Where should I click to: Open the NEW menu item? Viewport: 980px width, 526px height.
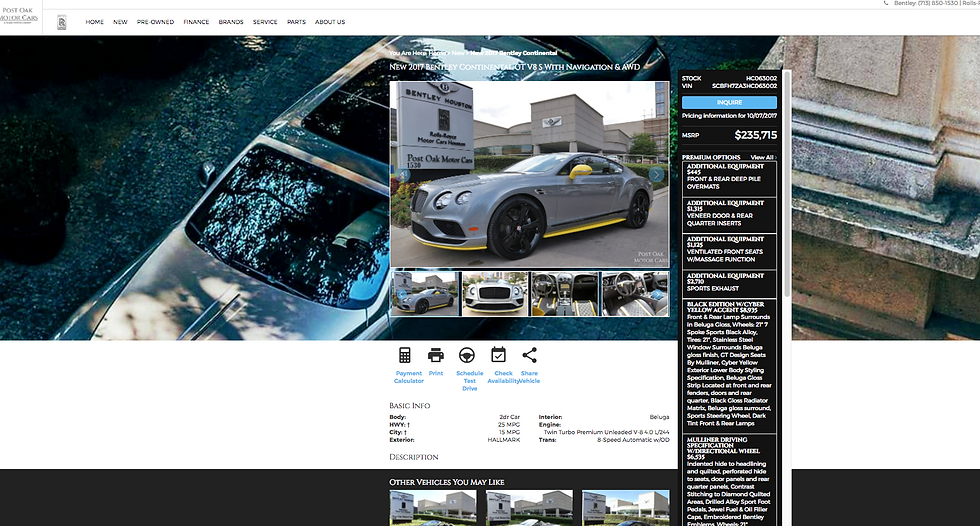pos(120,22)
